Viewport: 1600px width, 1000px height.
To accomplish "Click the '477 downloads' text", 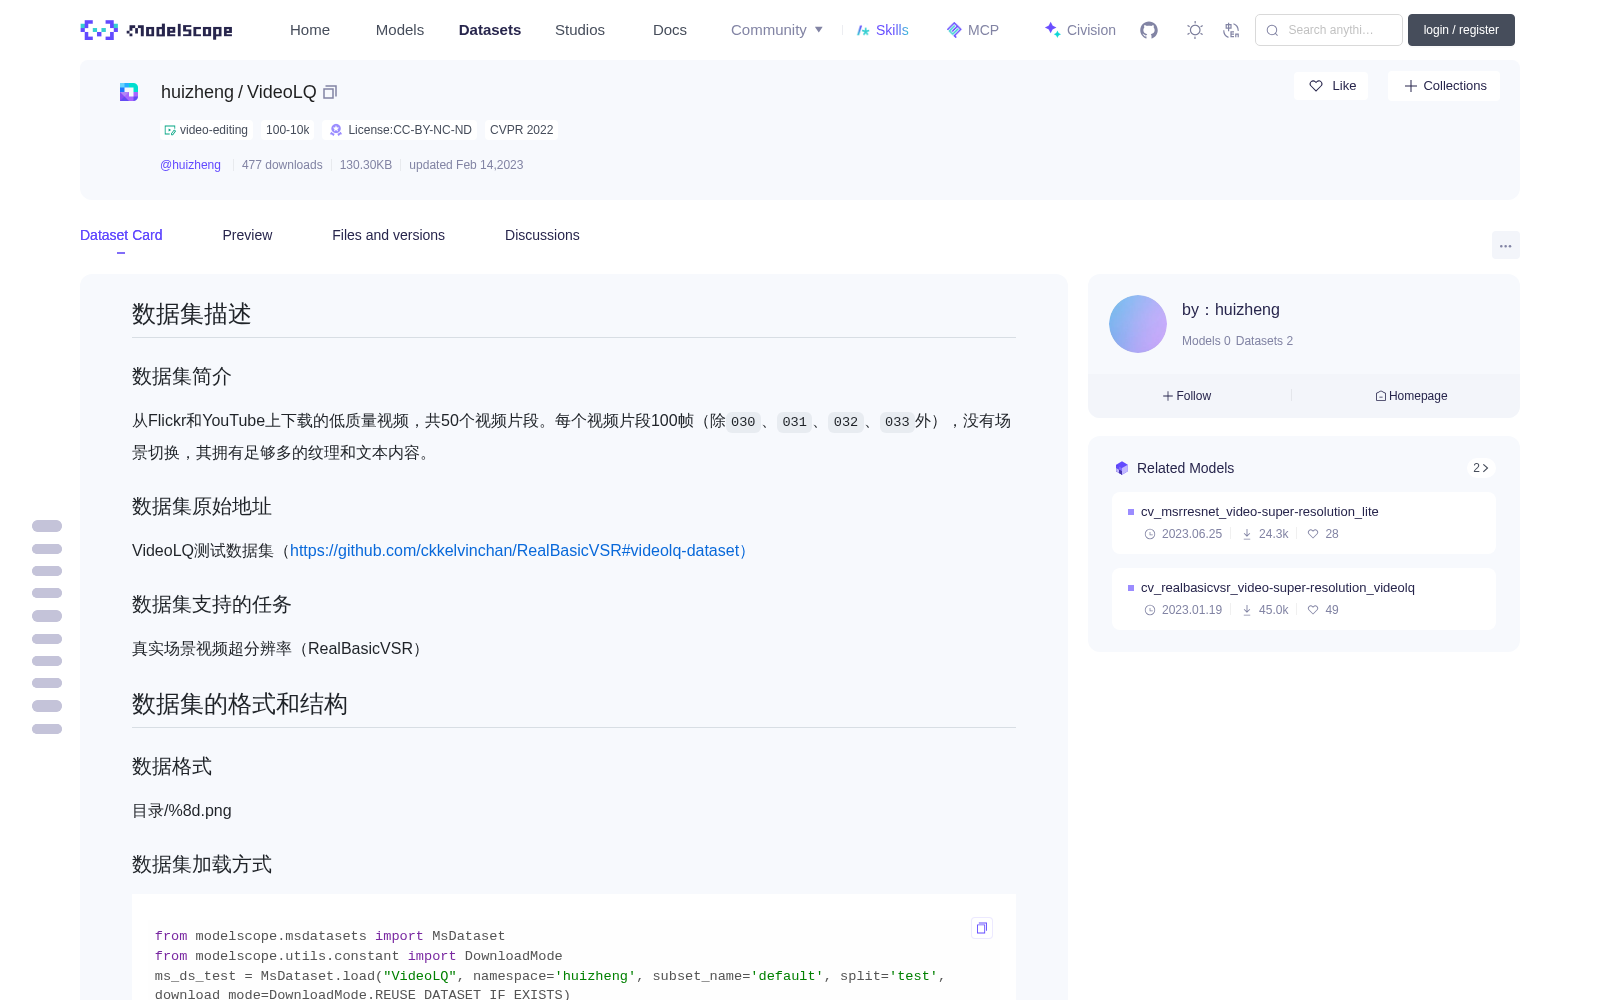I will 282,165.
